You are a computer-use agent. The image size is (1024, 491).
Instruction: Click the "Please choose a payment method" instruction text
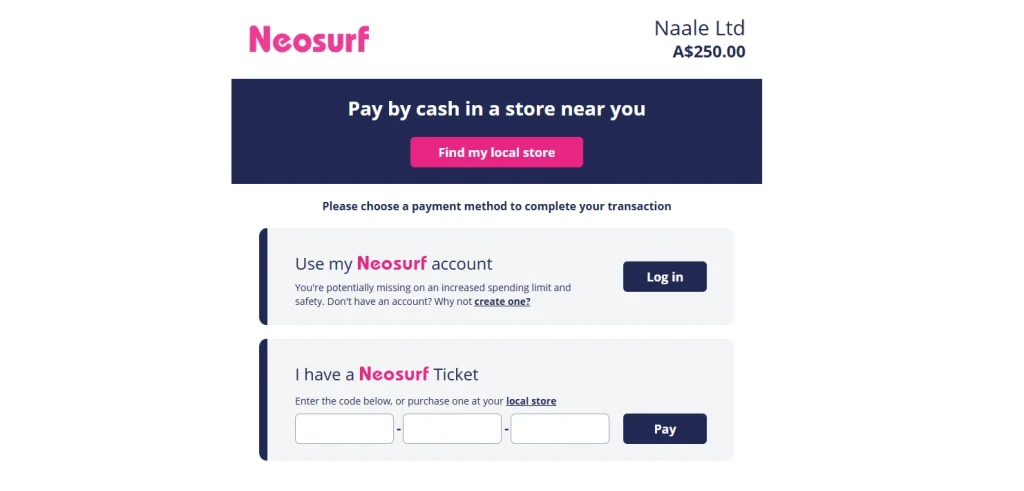pos(496,206)
